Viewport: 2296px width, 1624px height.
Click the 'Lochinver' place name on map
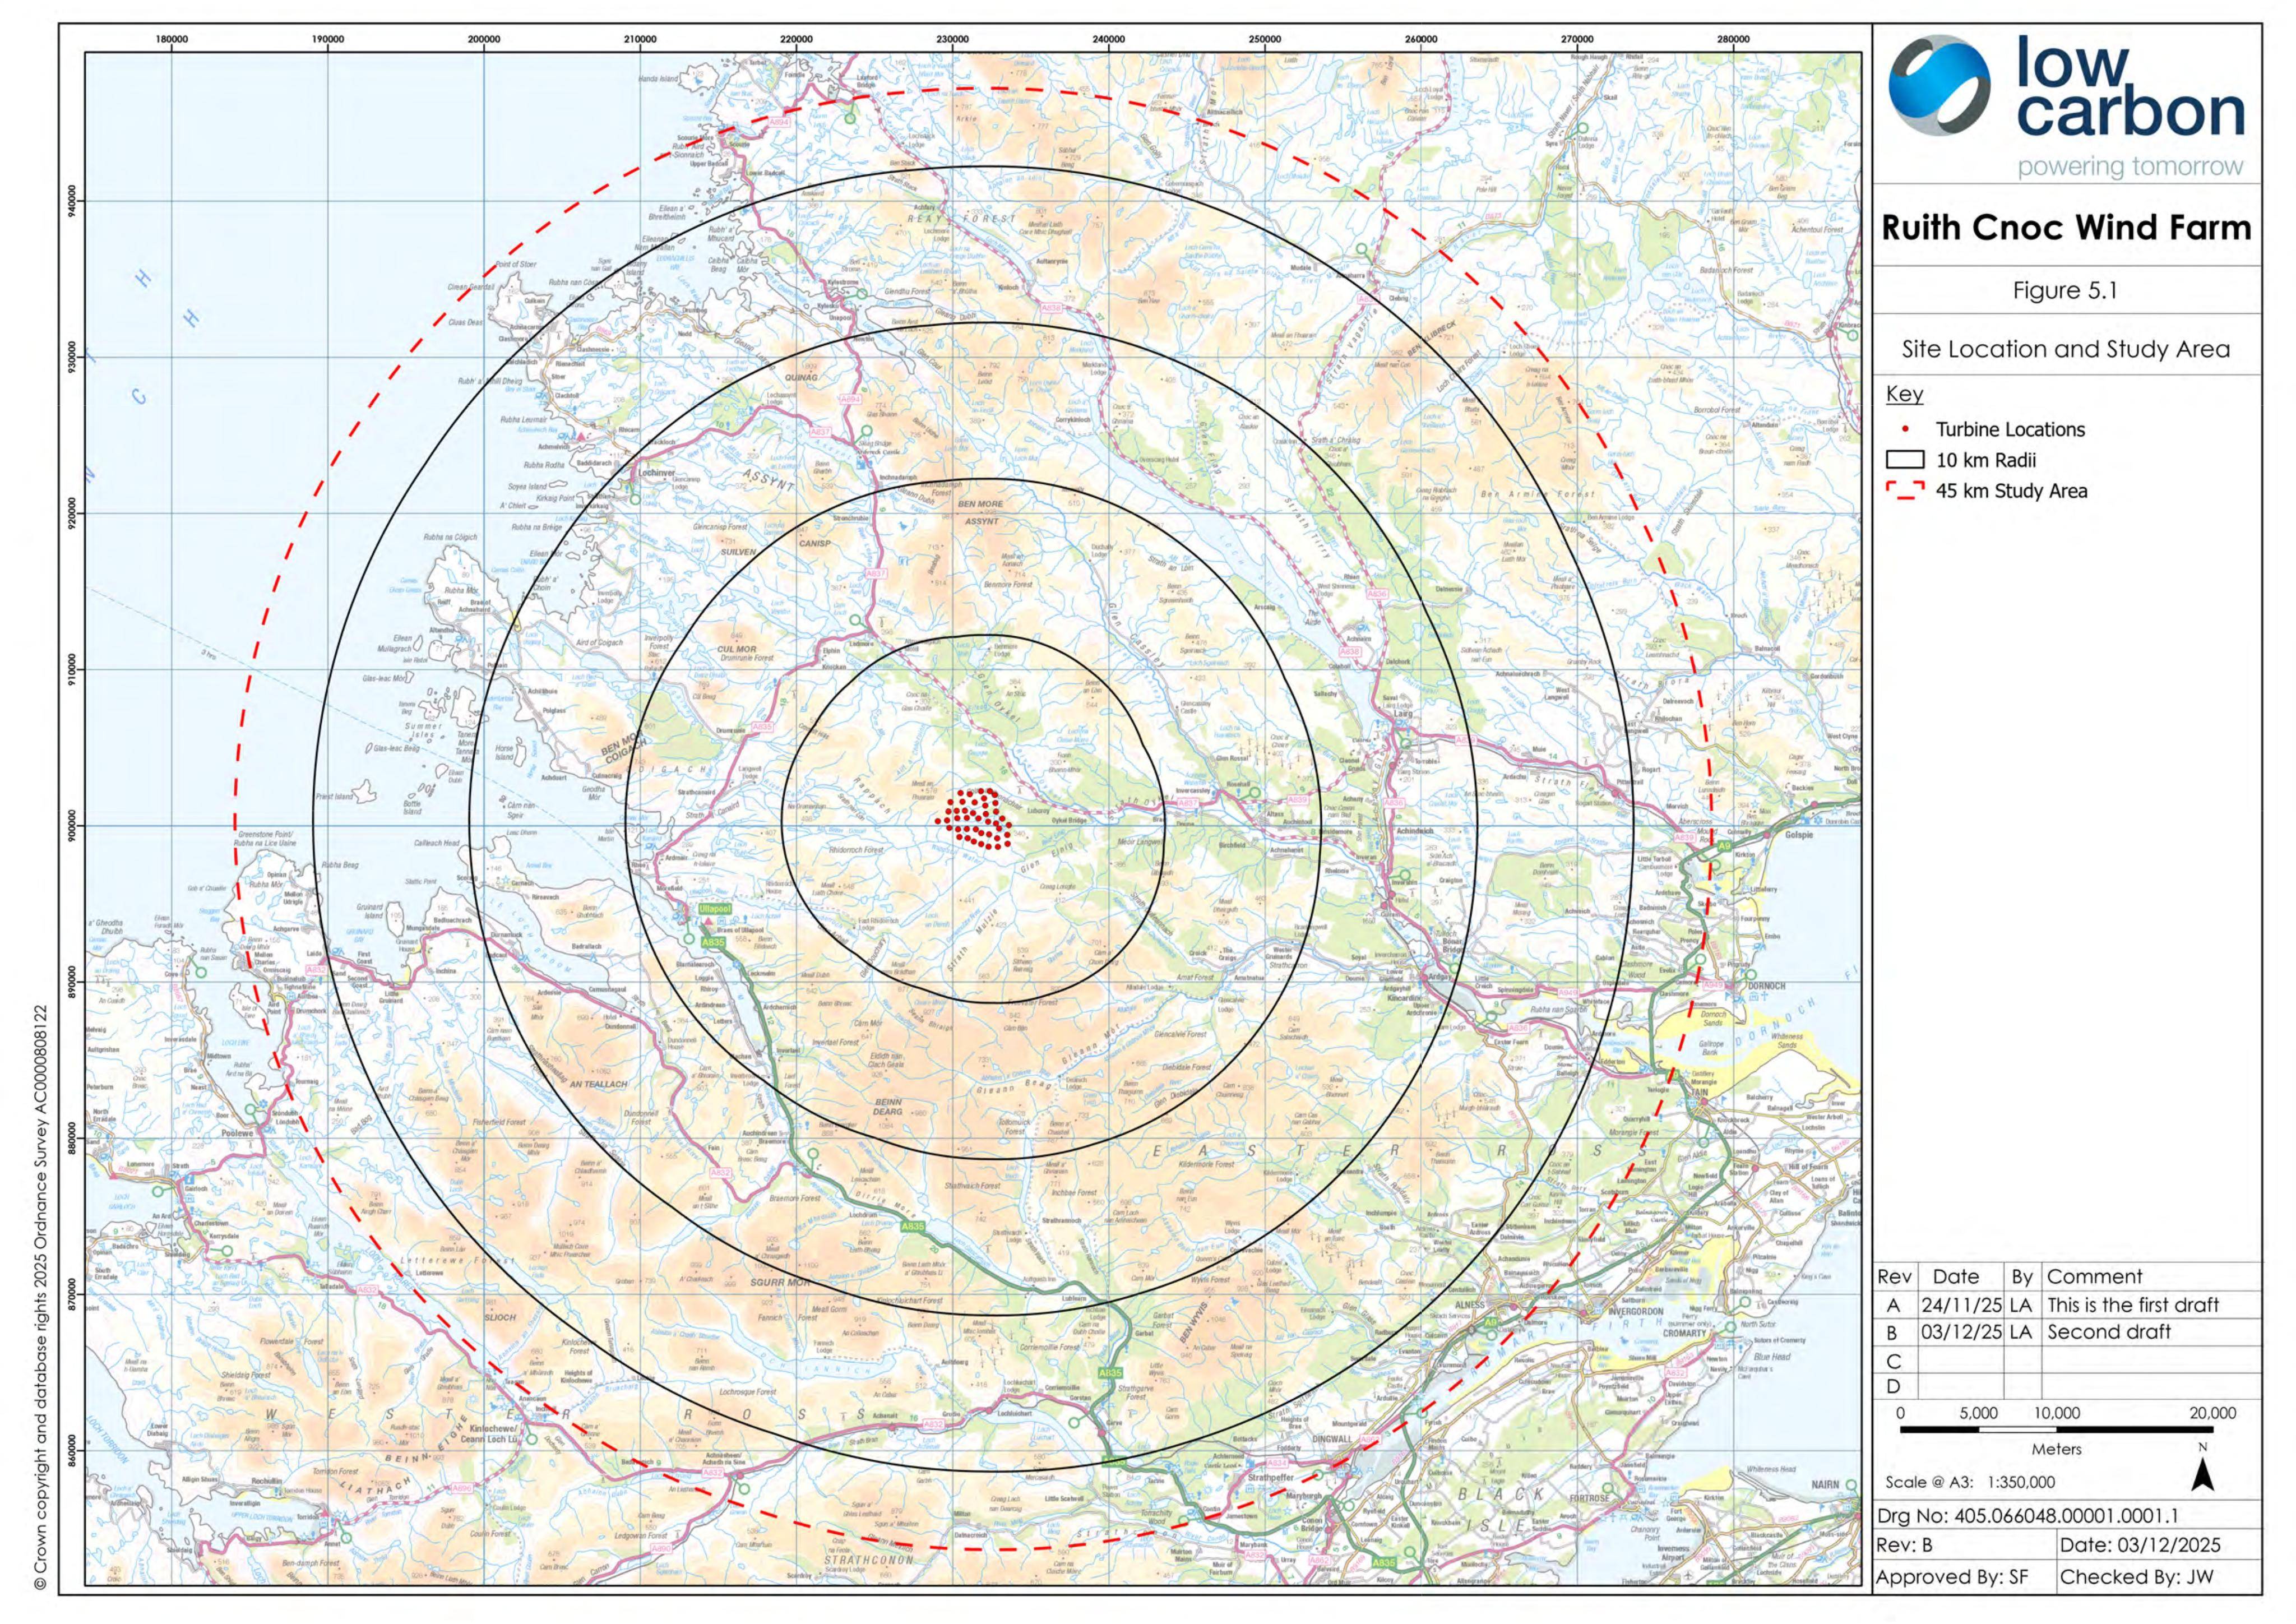(x=656, y=472)
